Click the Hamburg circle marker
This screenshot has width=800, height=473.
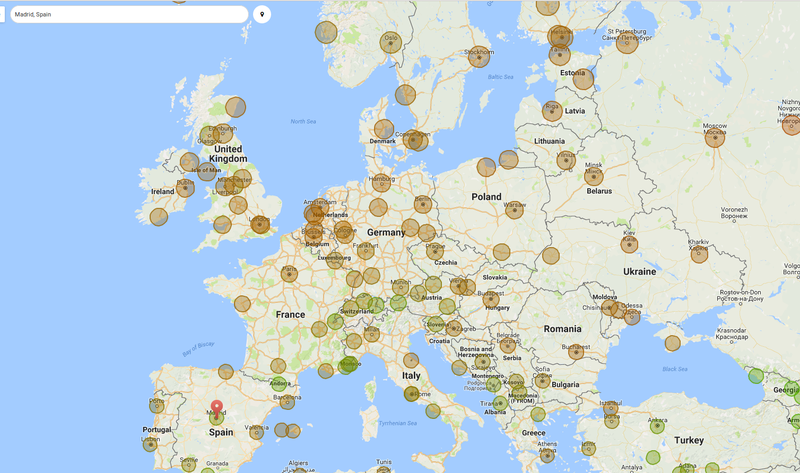(x=382, y=186)
